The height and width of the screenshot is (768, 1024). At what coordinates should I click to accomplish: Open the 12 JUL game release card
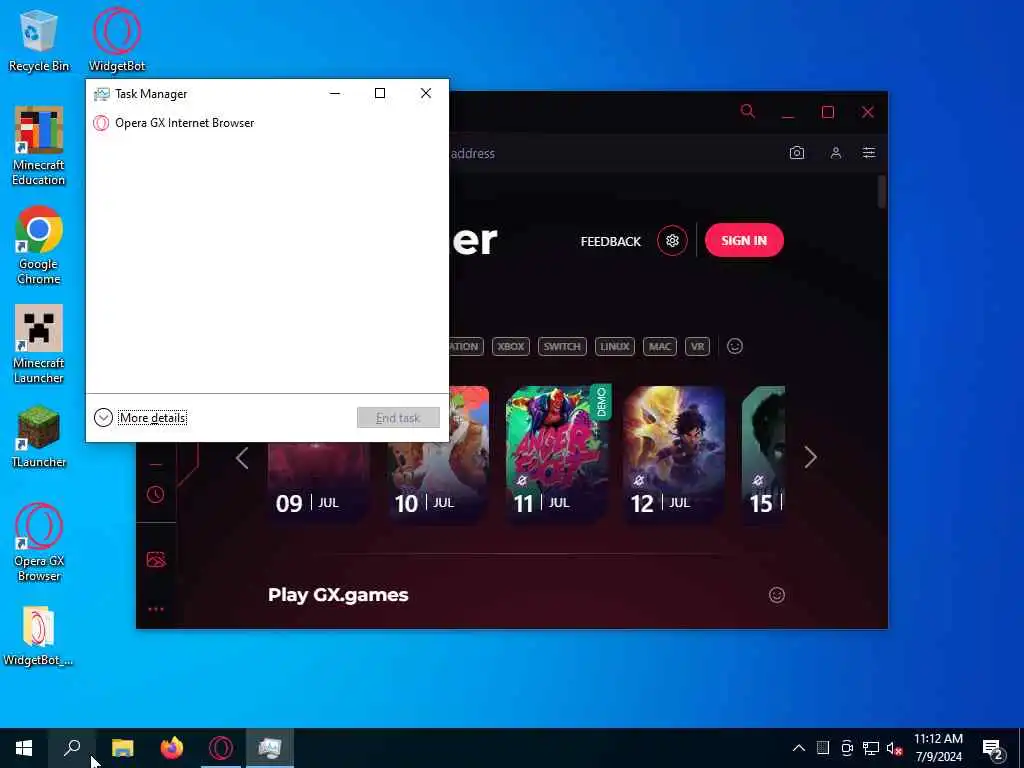(x=674, y=455)
